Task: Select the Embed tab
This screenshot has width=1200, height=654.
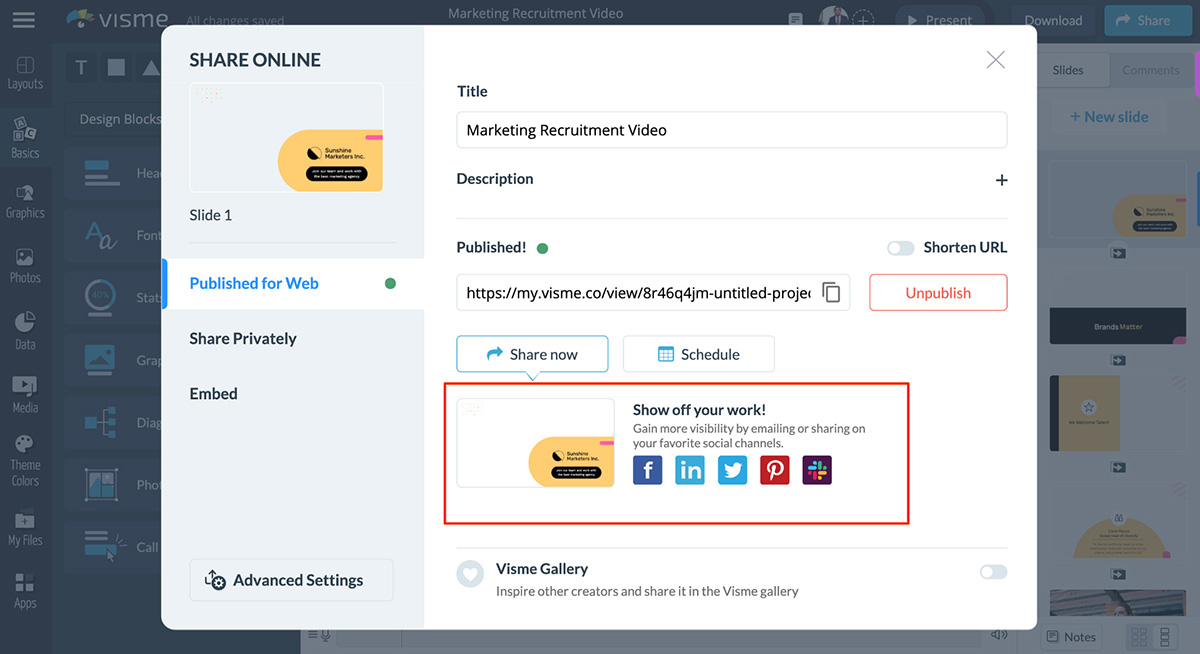Action: click(214, 394)
